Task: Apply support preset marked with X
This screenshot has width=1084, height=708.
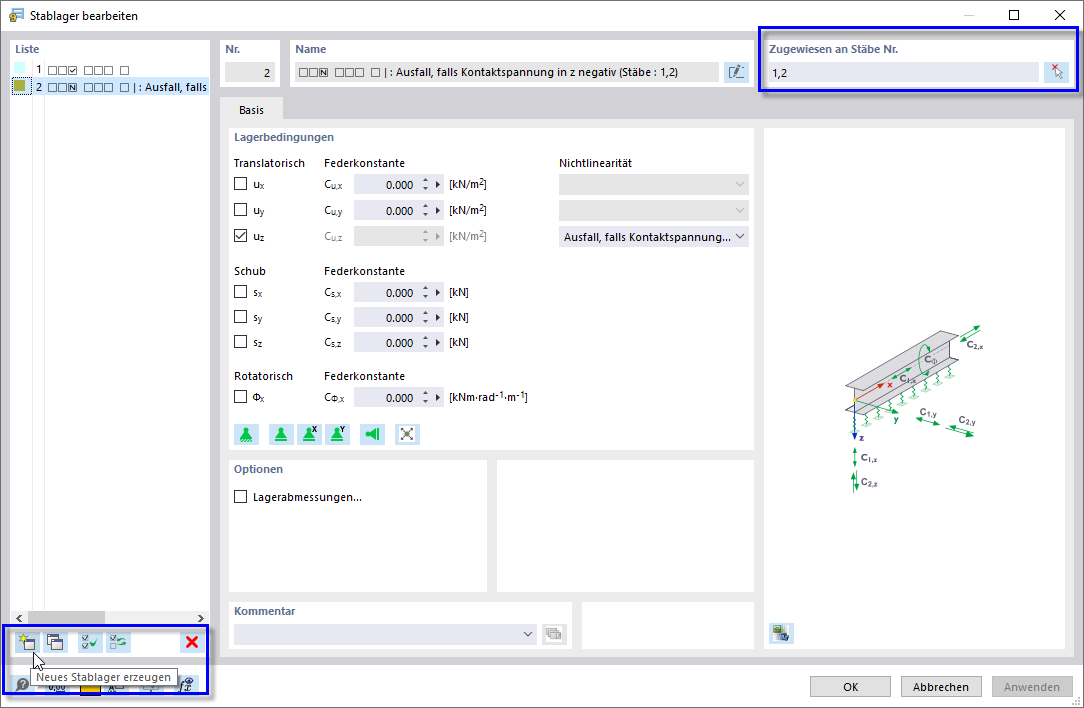Action: (x=309, y=434)
